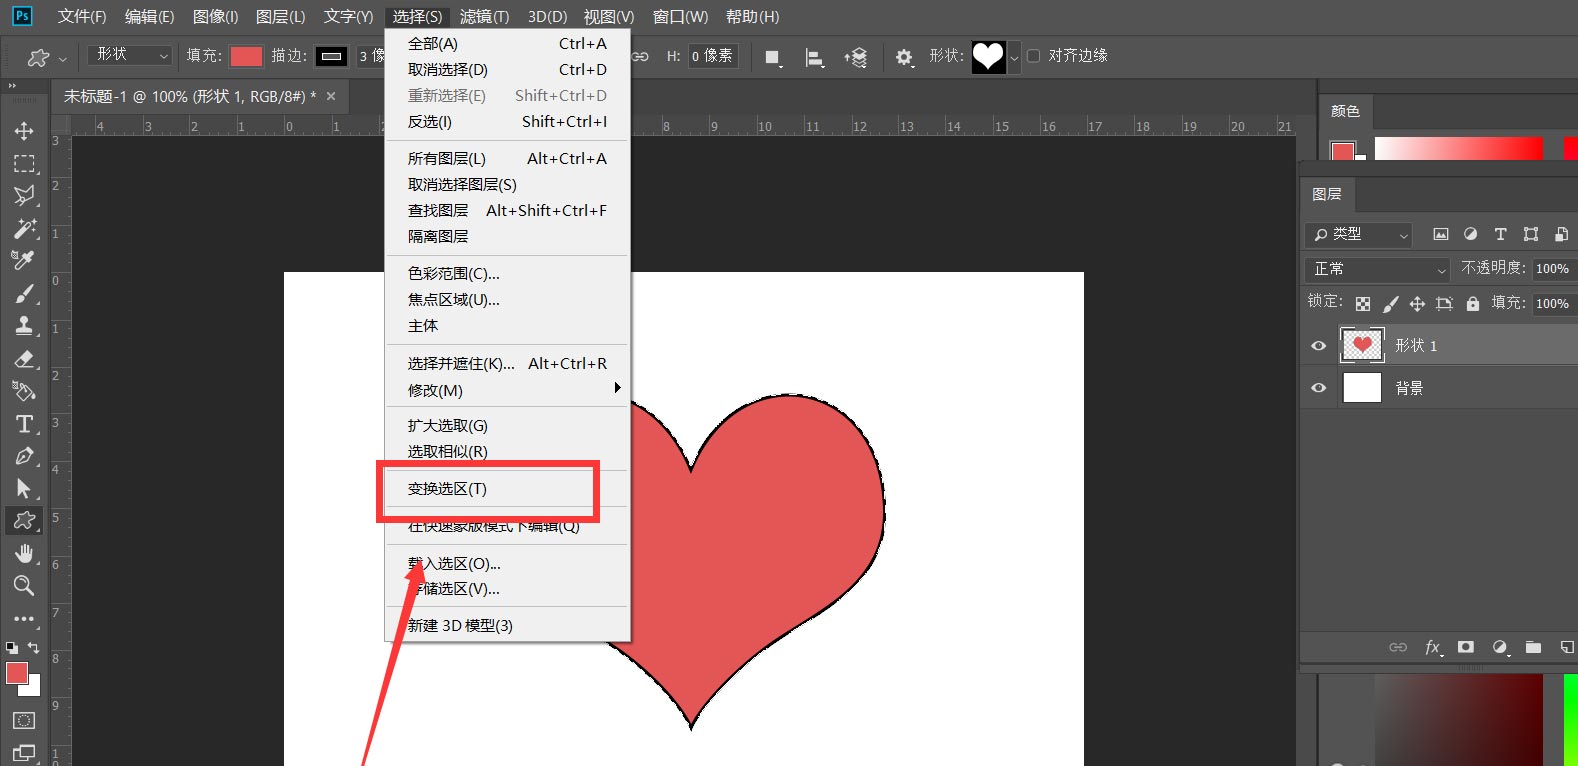This screenshot has height=766, width=1578.
Task: Choose 取消选择(D) menu item
Action: pos(508,70)
